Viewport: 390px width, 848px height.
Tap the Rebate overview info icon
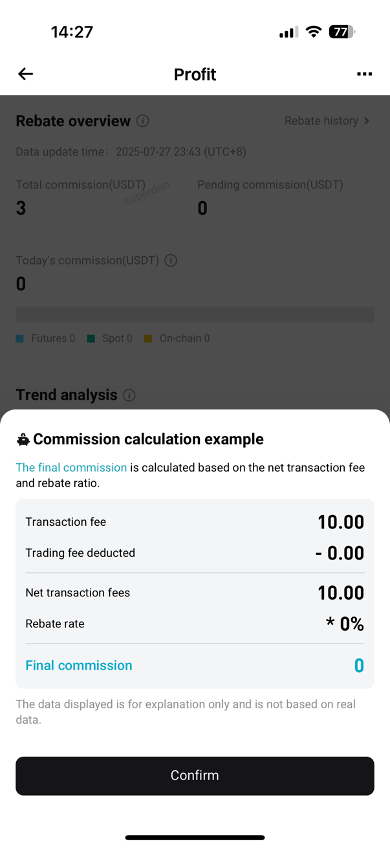tap(143, 121)
